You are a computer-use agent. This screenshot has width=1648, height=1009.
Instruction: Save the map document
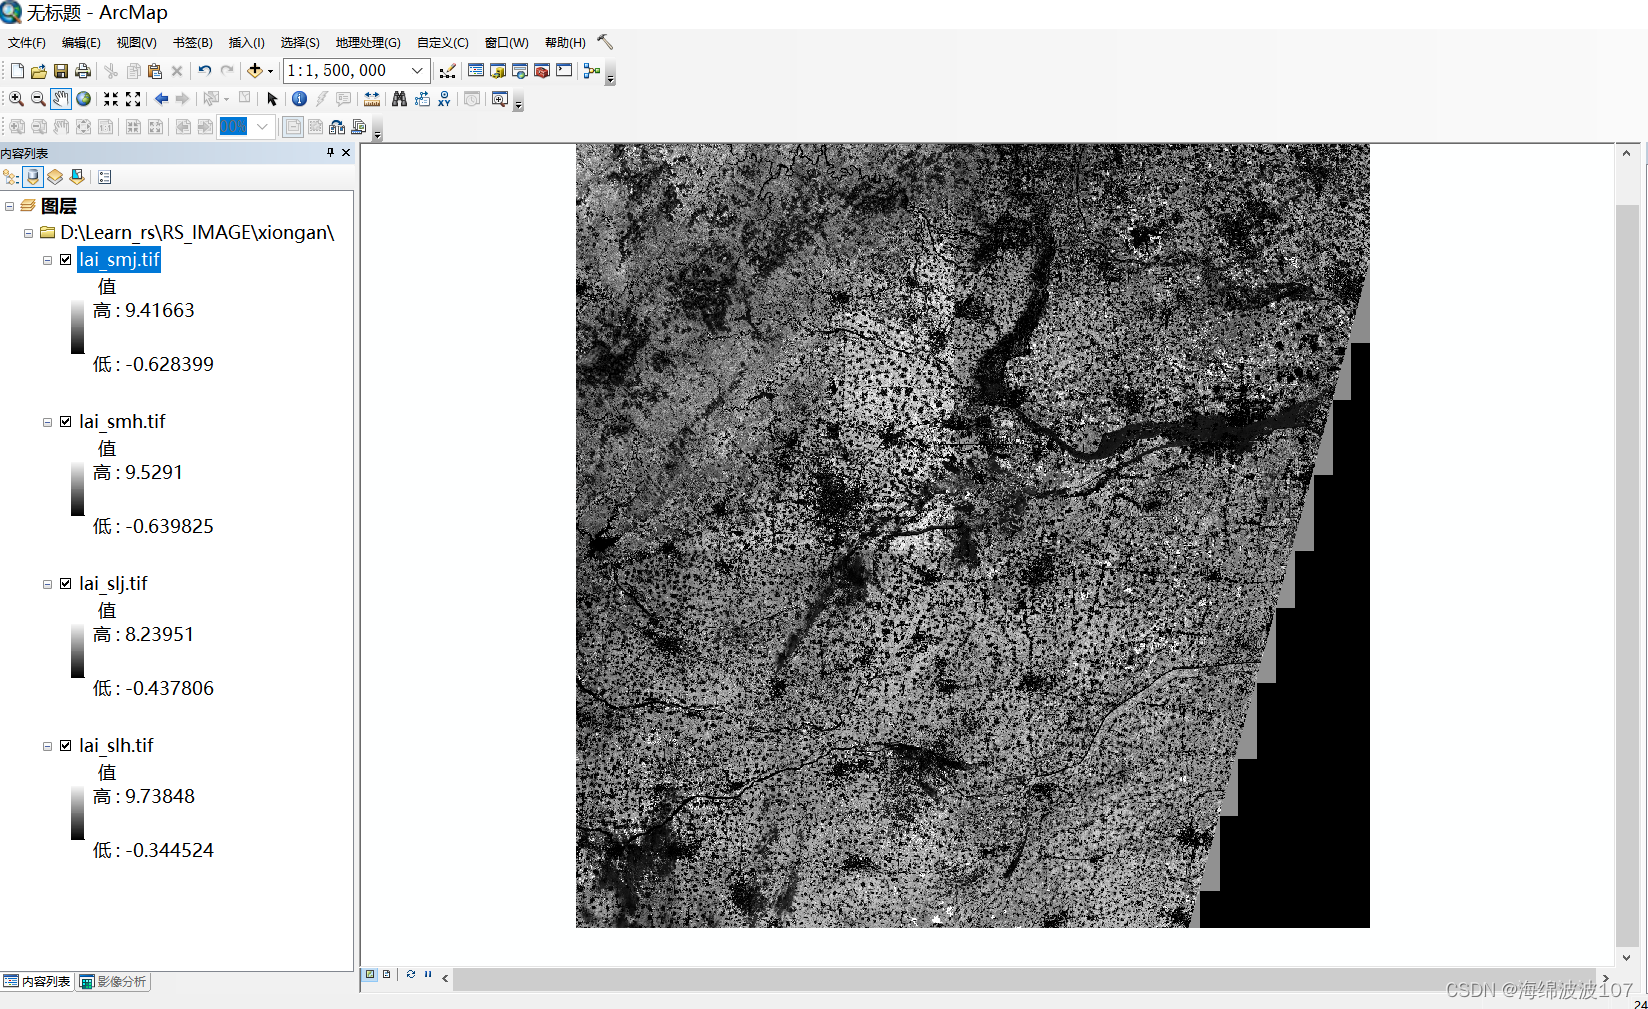click(61, 71)
